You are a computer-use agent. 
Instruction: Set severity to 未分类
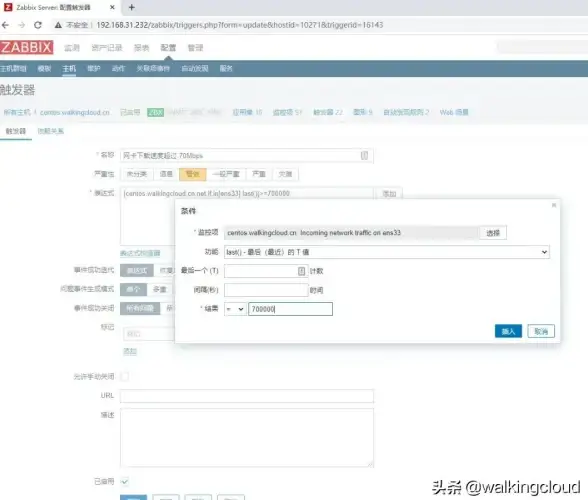[x=136, y=174]
